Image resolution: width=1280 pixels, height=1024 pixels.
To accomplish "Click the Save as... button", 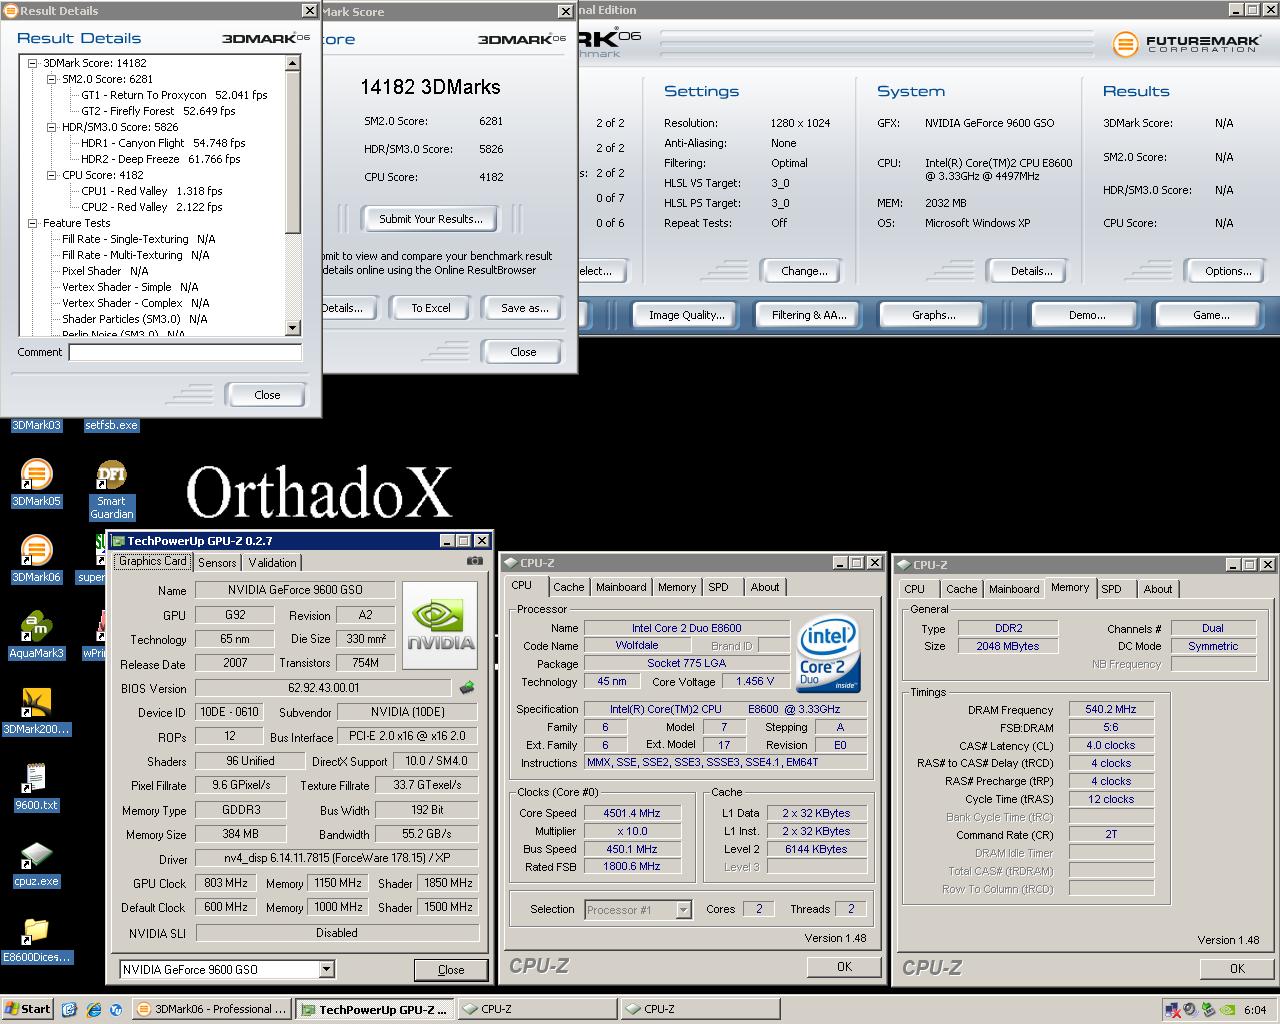I will 525,308.
